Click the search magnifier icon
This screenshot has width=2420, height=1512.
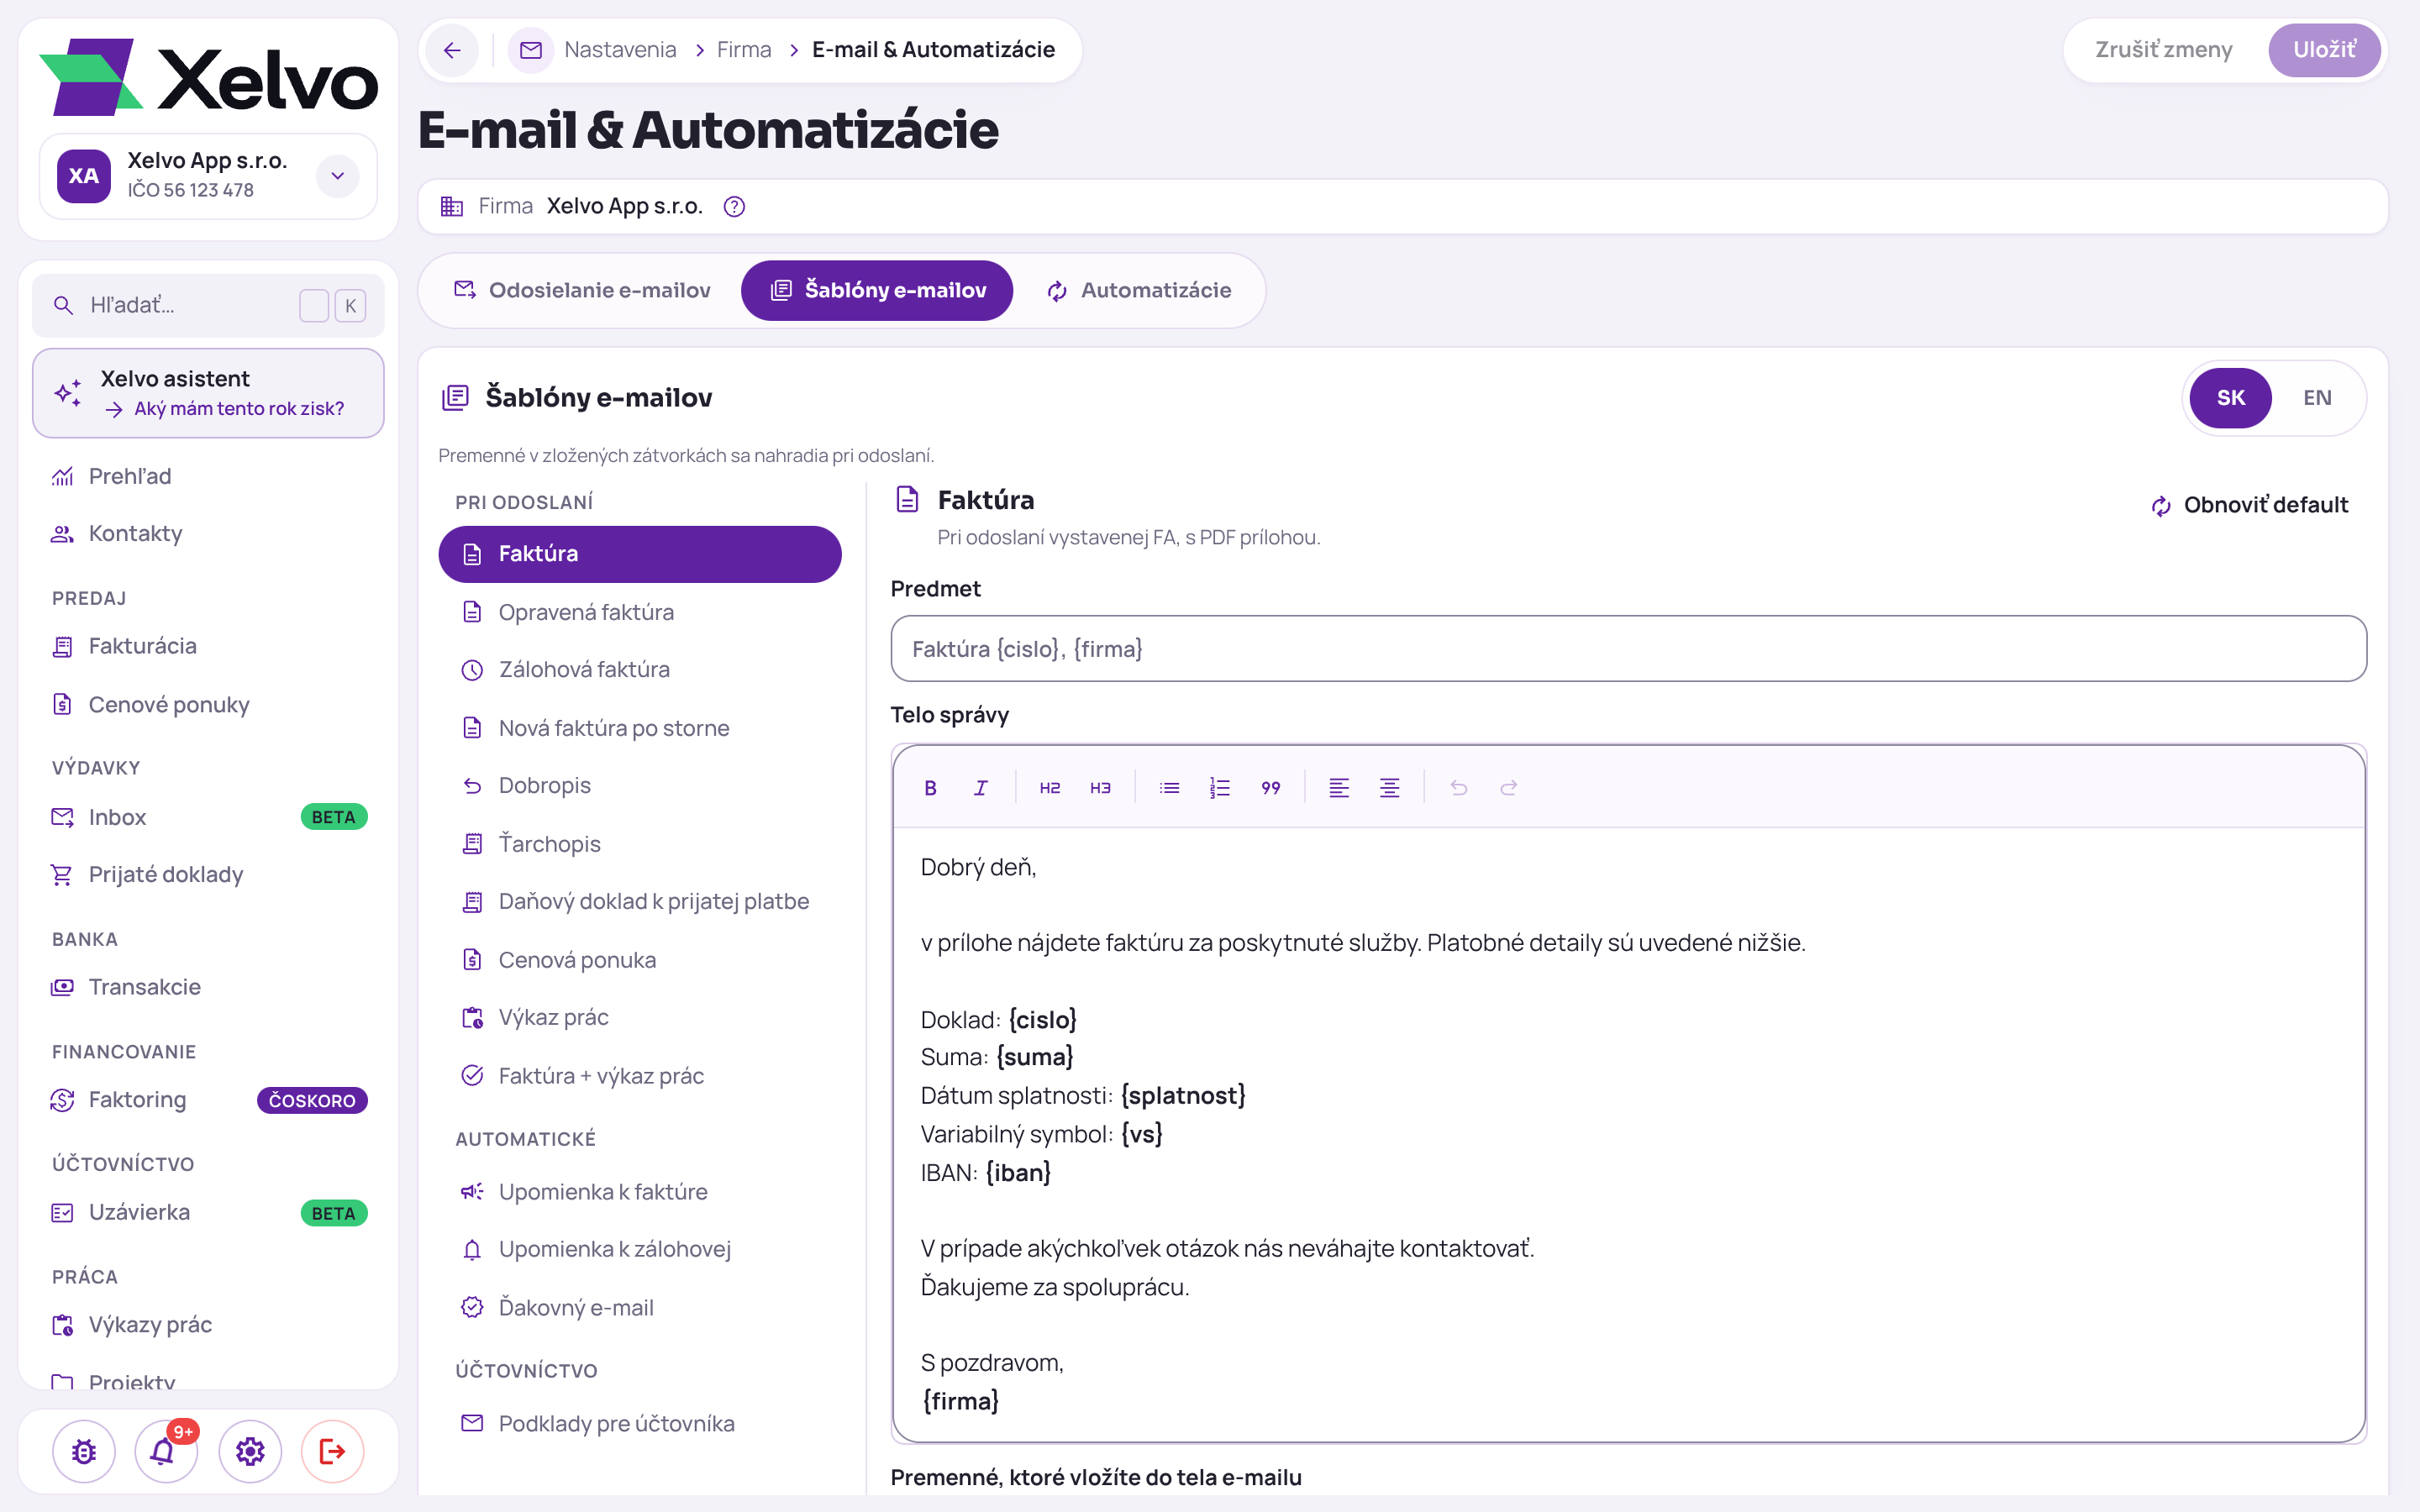coord(63,305)
